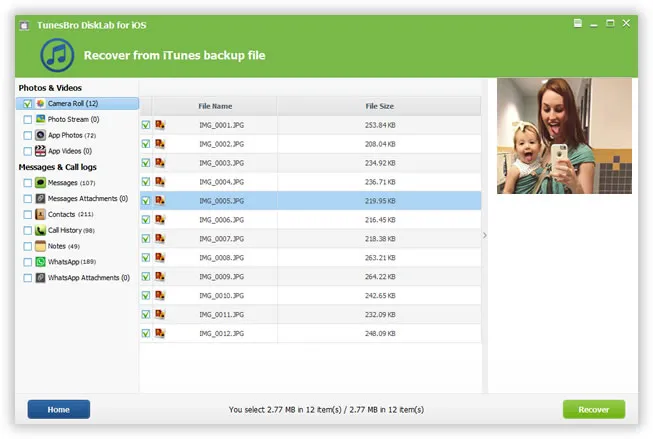Click the WhatsApp icon in sidebar
653x439 pixels.
coord(40,262)
